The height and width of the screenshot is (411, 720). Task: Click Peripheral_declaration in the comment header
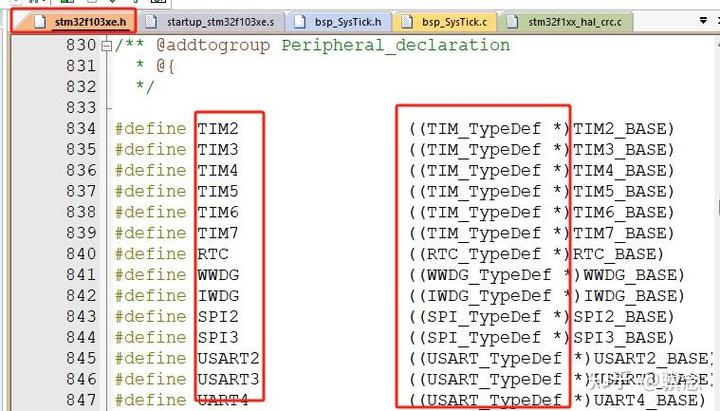tap(395, 45)
